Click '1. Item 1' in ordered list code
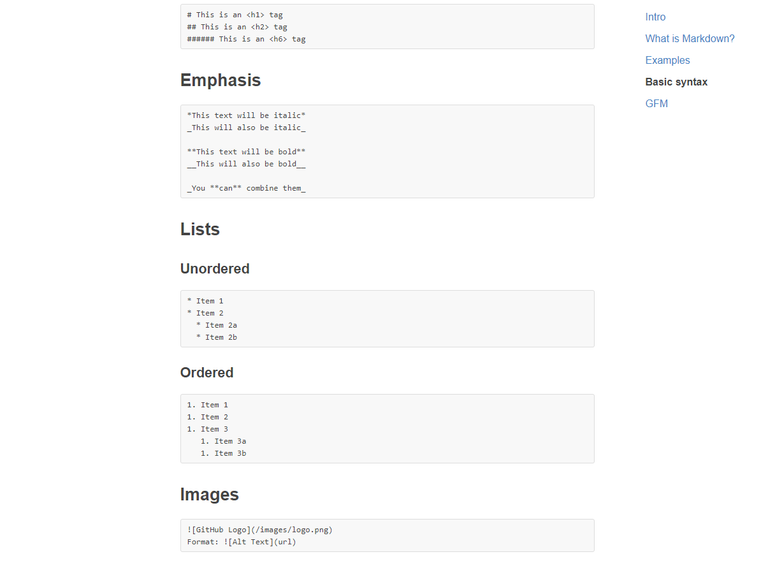The image size is (768, 561). tap(208, 405)
